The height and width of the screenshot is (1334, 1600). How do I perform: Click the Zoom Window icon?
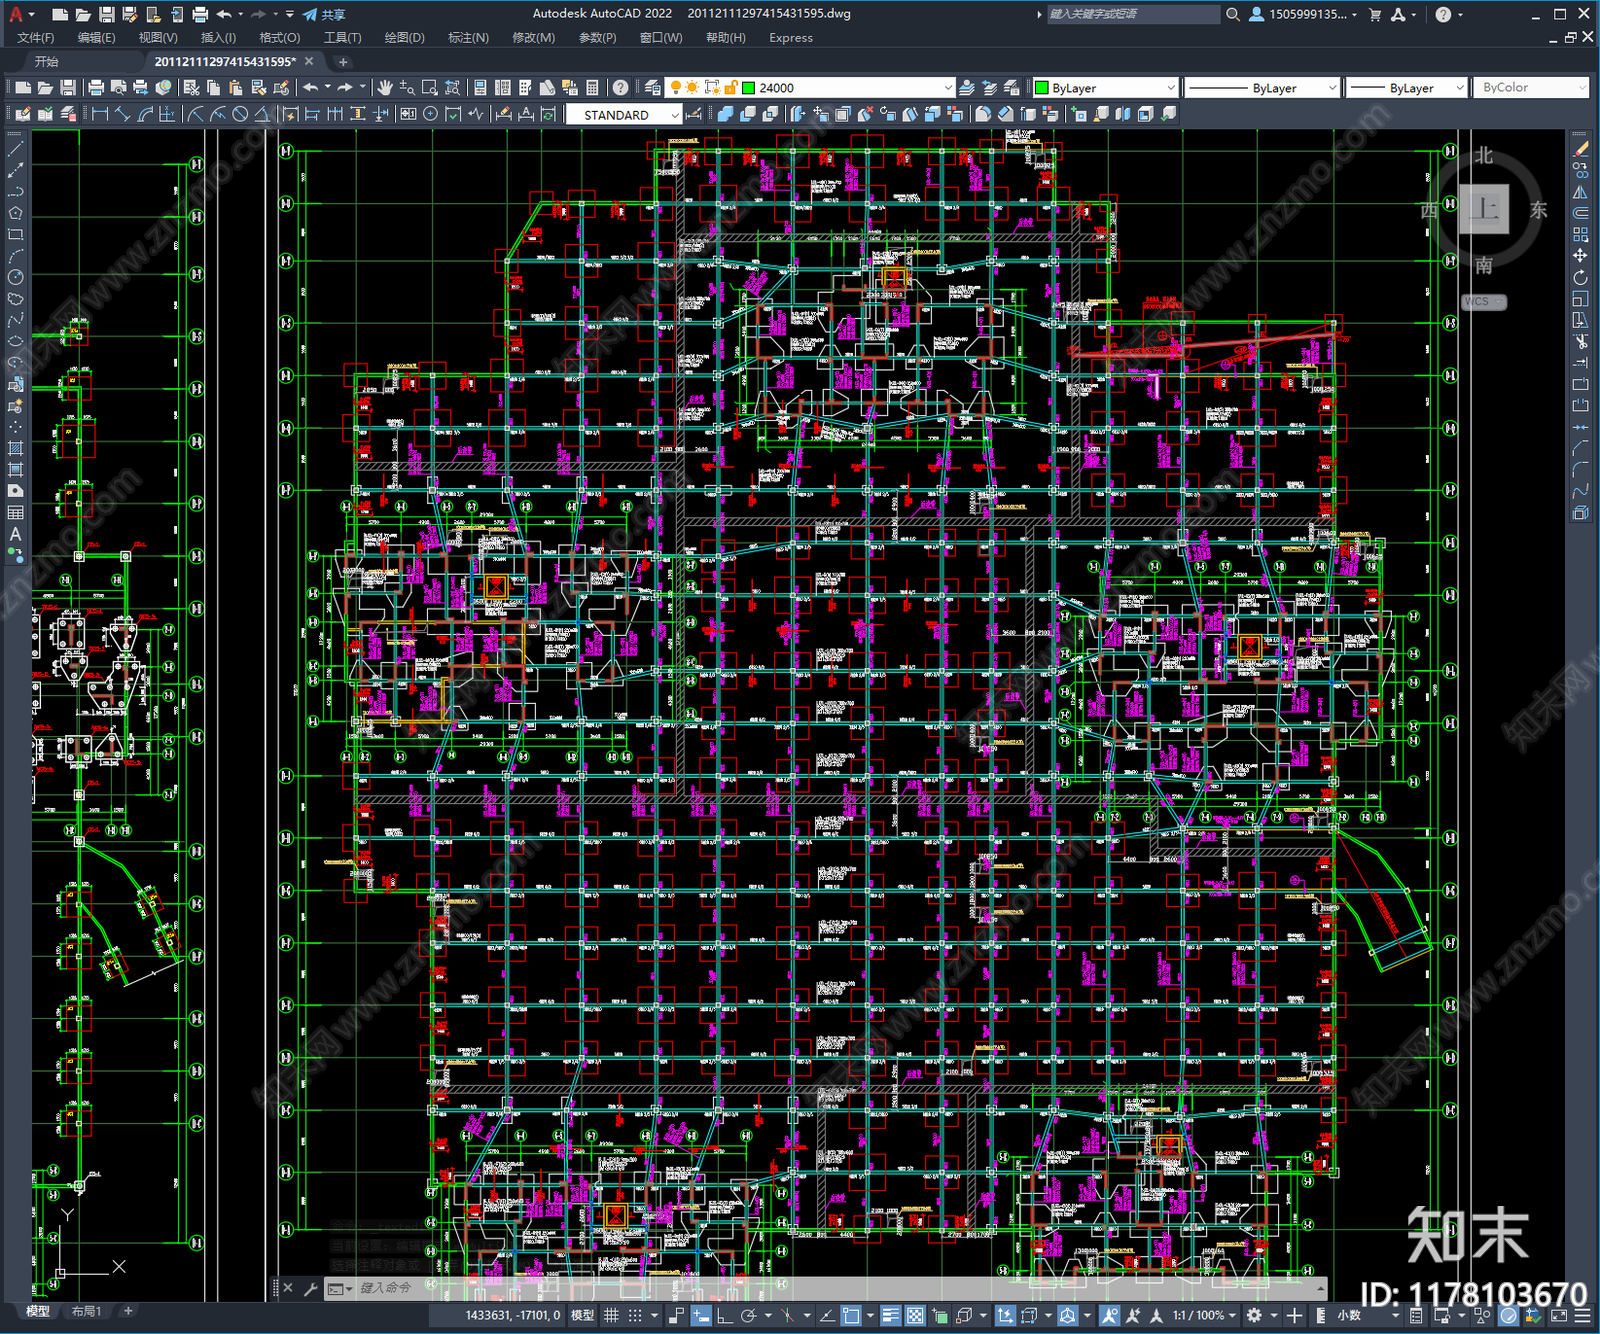pyautogui.click(x=430, y=88)
